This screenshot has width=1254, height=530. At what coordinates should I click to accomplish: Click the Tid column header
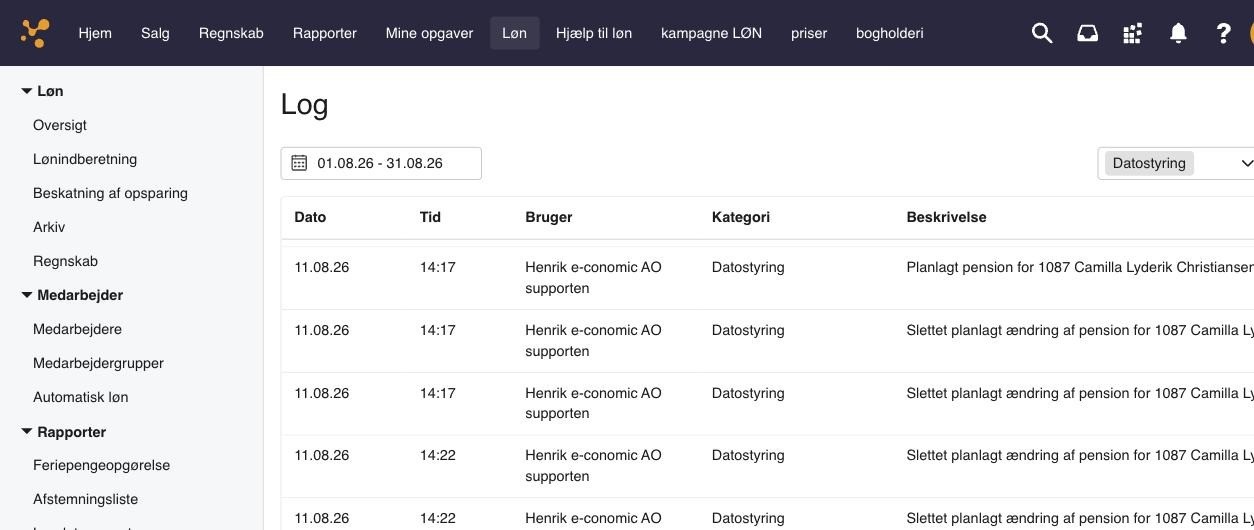click(430, 217)
